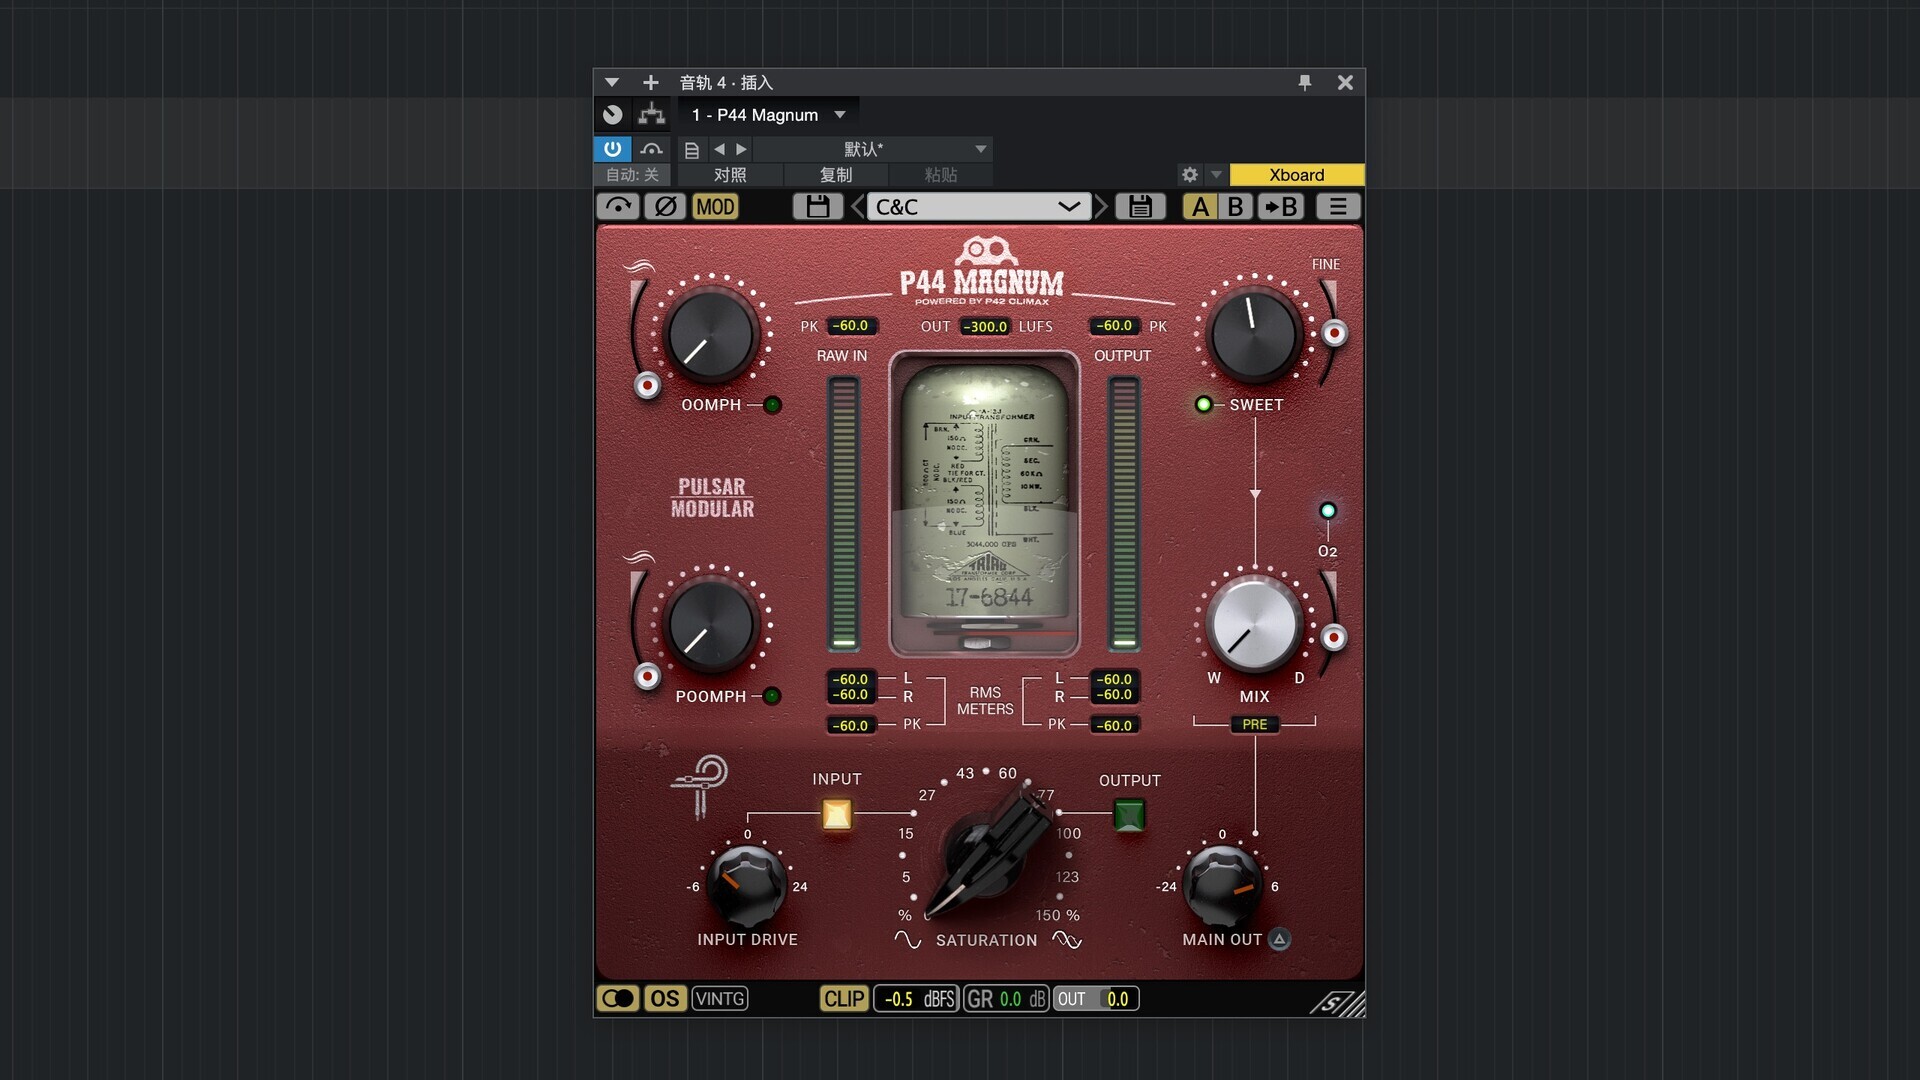This screenshot has height=1080, width=1920.
Task: Expand the 默认 preset dropdown
Action: (980, 149)
